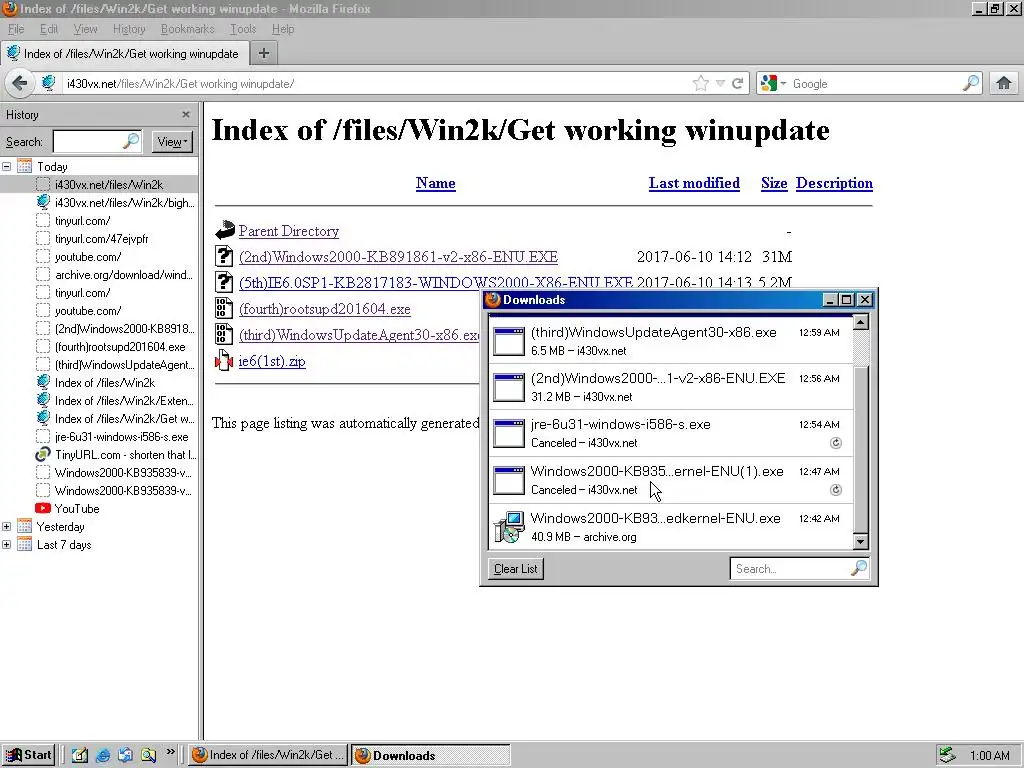Open the YouTube history entry with red icon
1024x768 pixels.
click(76, 509)
